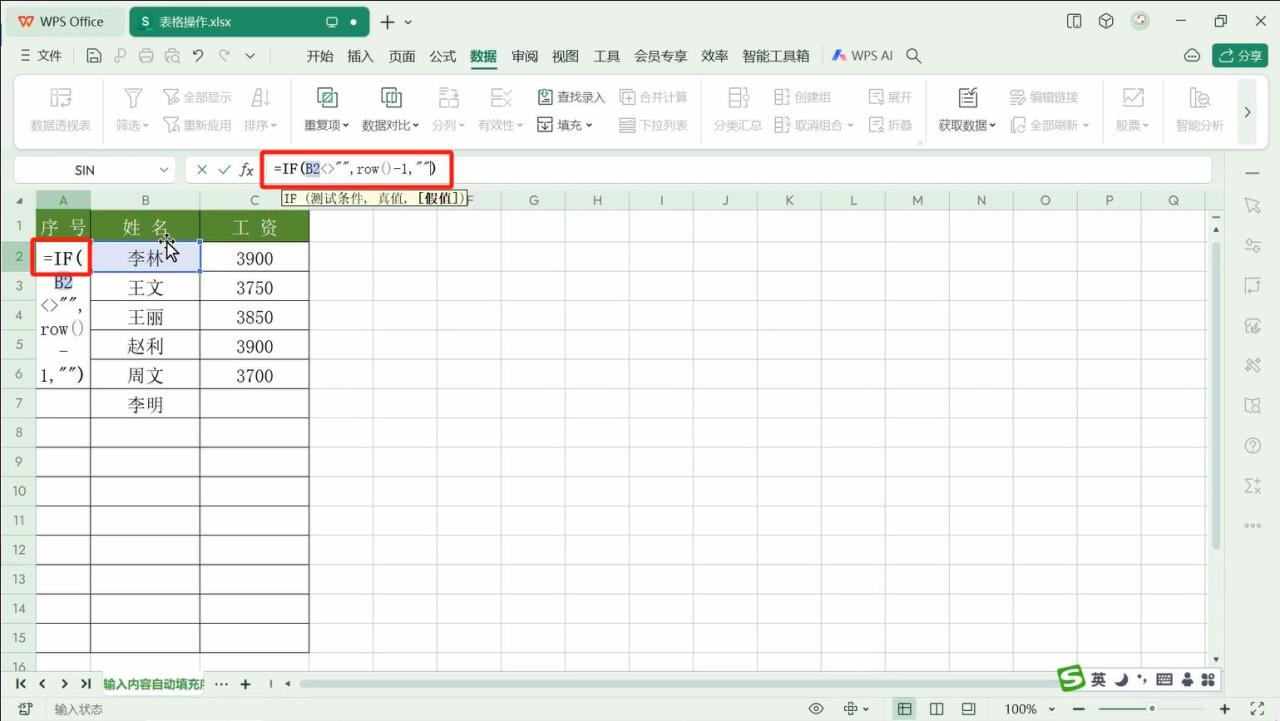This screenshot has height=721, width=1280.
Task: Select cell B3 containing 王文
Action: point(145,288)
